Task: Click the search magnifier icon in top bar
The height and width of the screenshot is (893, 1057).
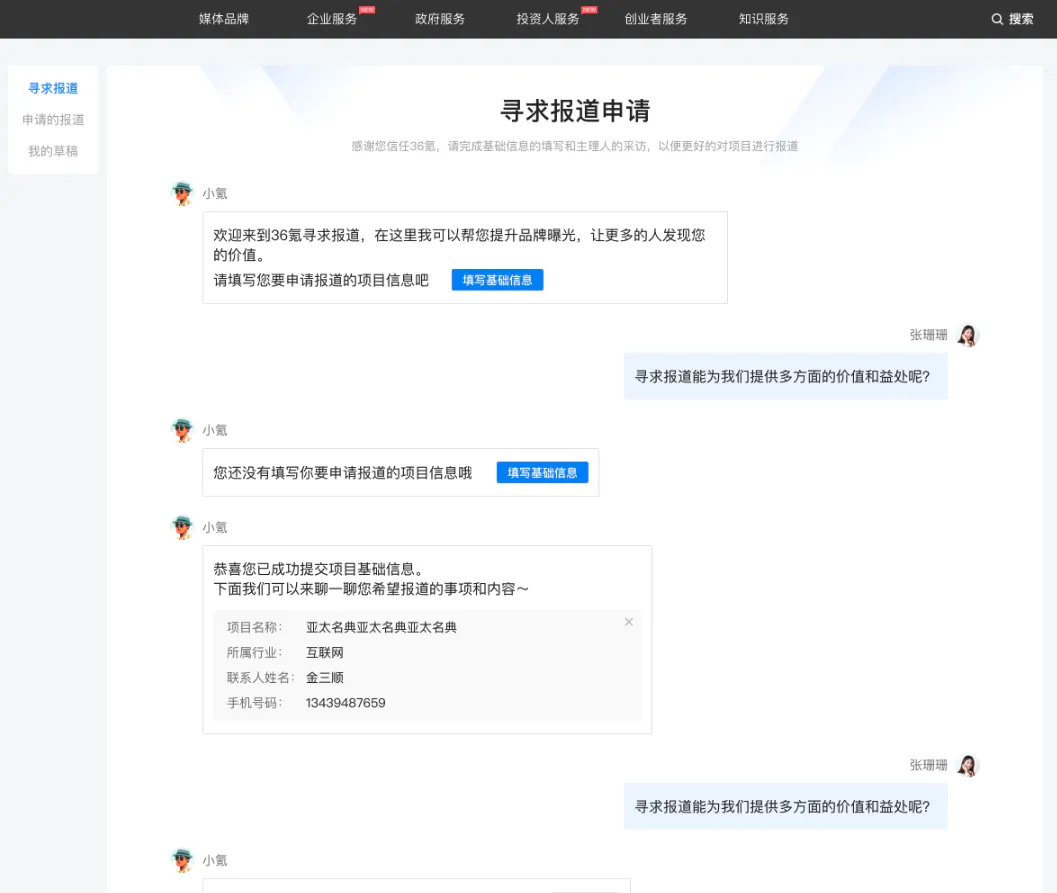Action: point(997,19)
